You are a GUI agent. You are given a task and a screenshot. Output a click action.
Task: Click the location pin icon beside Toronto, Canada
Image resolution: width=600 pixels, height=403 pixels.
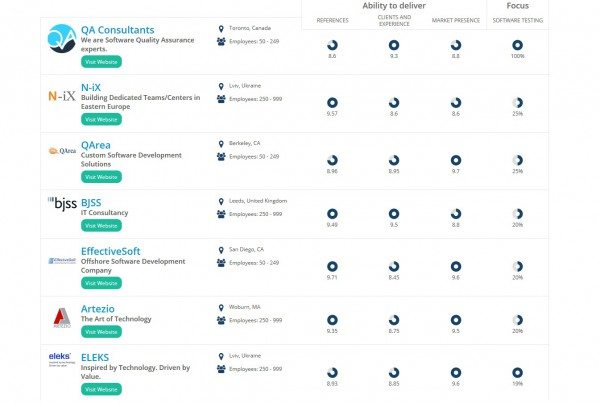220,29
